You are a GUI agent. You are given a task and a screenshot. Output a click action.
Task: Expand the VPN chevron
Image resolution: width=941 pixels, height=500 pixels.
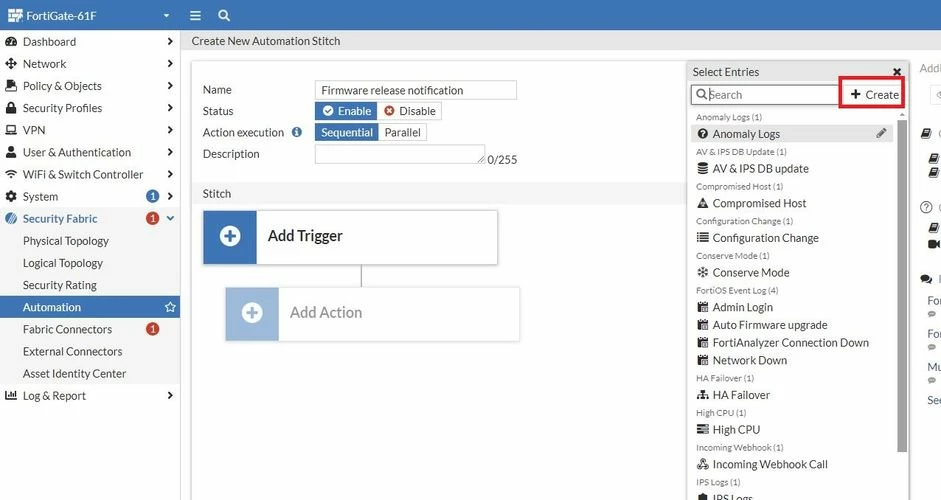170,130
